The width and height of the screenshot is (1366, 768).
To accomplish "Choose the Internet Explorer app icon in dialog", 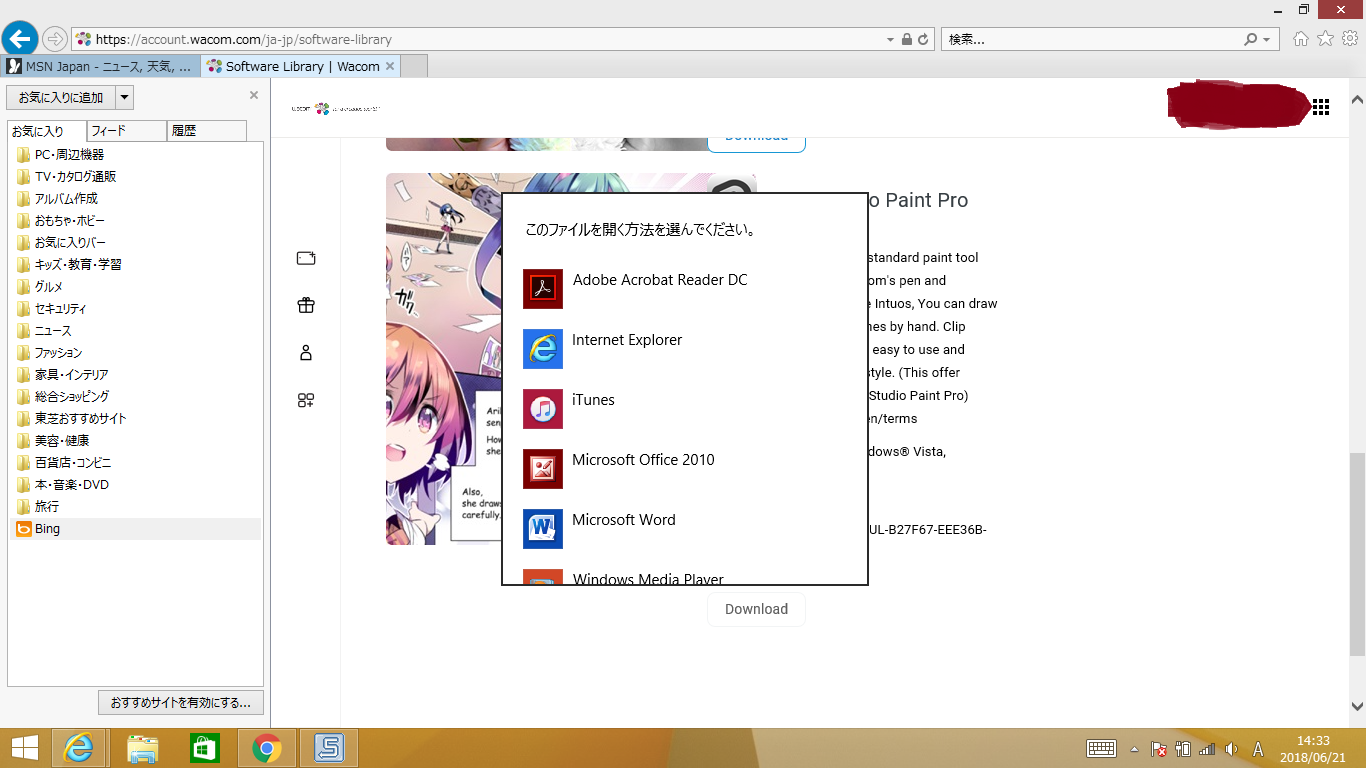I will pyautogui.click(x=543, y=349).
